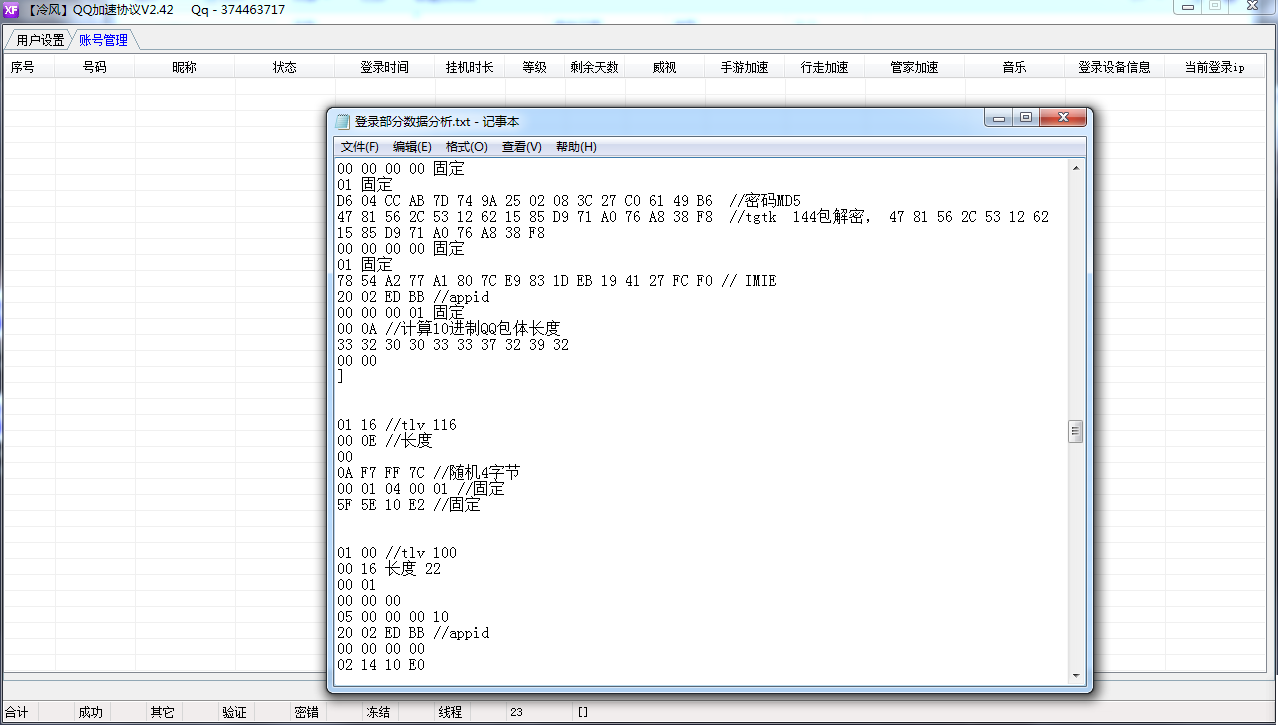Click the XF application icon in title bar
1278x725 pixels.
click(11, 8)
